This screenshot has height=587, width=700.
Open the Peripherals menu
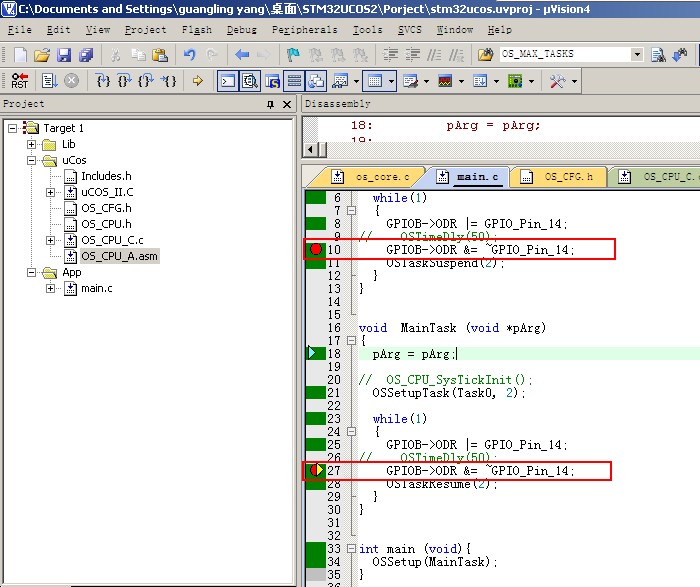tap(304, 30)
